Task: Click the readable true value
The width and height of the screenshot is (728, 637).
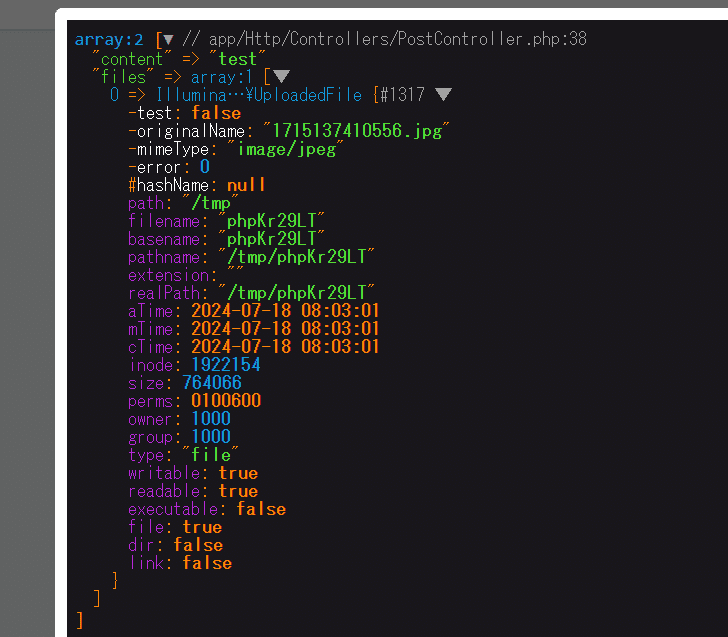Action: point(238,491)
